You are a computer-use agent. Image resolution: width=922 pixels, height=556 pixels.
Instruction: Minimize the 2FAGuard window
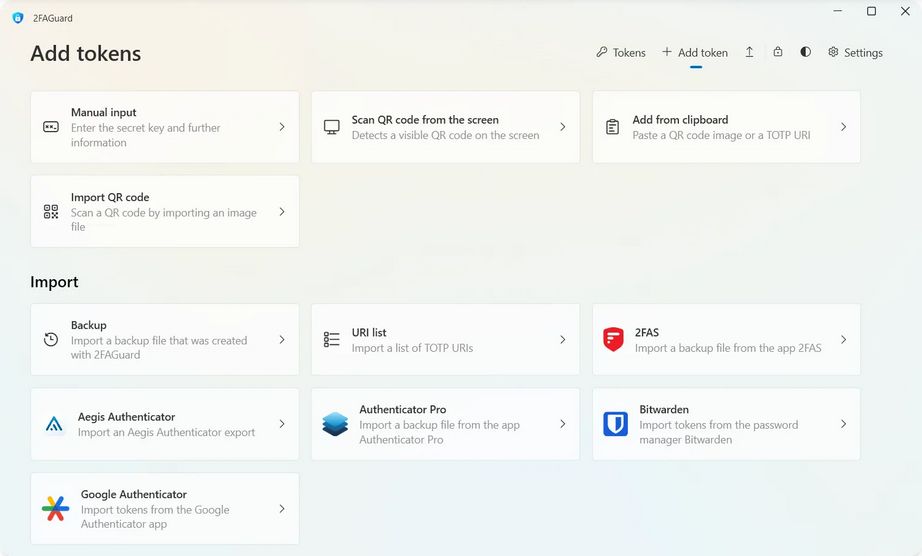pos(838,11)
